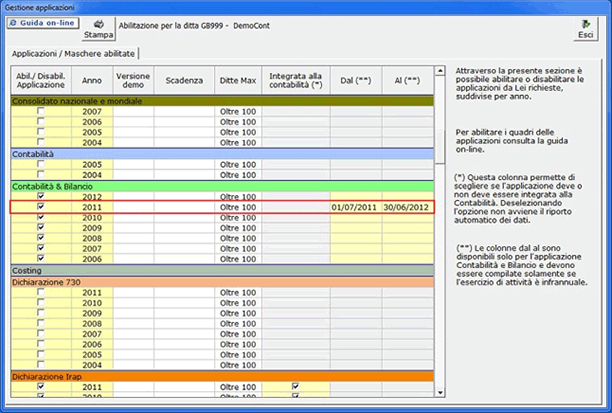Screen dimensions: 612x413
Task: Enable Dichiarazione 730 2005 checkbox
Action: click(41, 354)
